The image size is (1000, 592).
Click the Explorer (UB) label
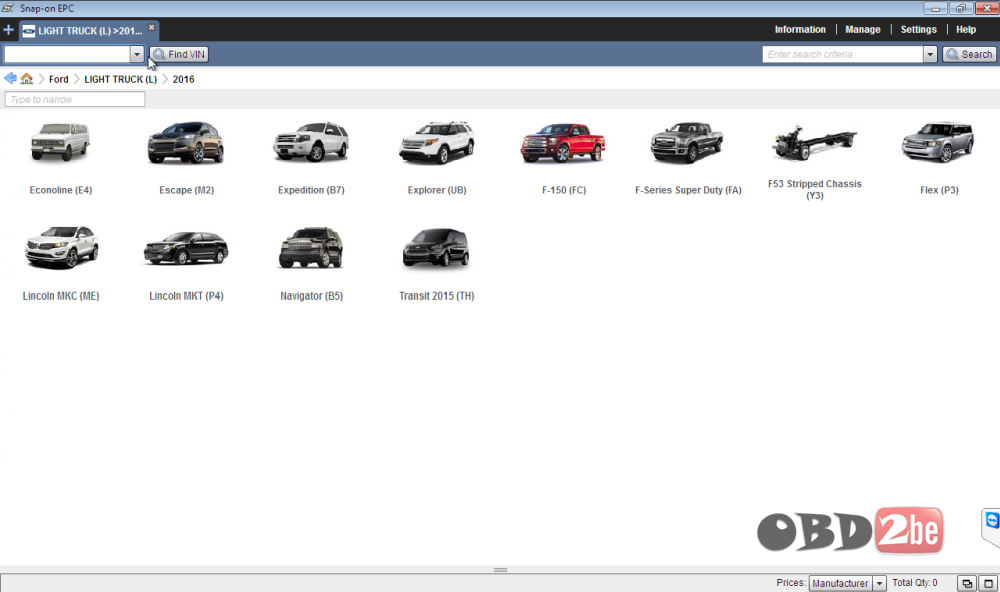[437, 190]
